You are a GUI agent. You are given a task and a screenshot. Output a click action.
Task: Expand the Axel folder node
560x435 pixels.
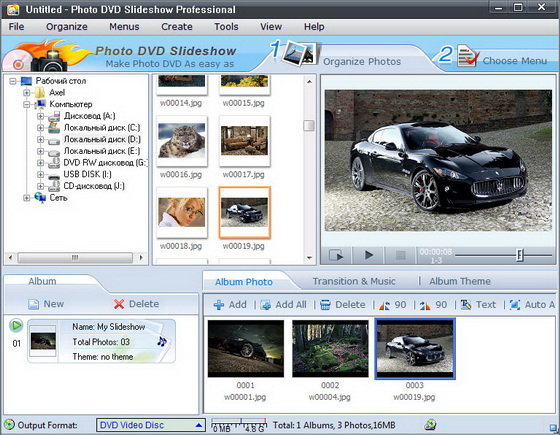click(26, 93)
